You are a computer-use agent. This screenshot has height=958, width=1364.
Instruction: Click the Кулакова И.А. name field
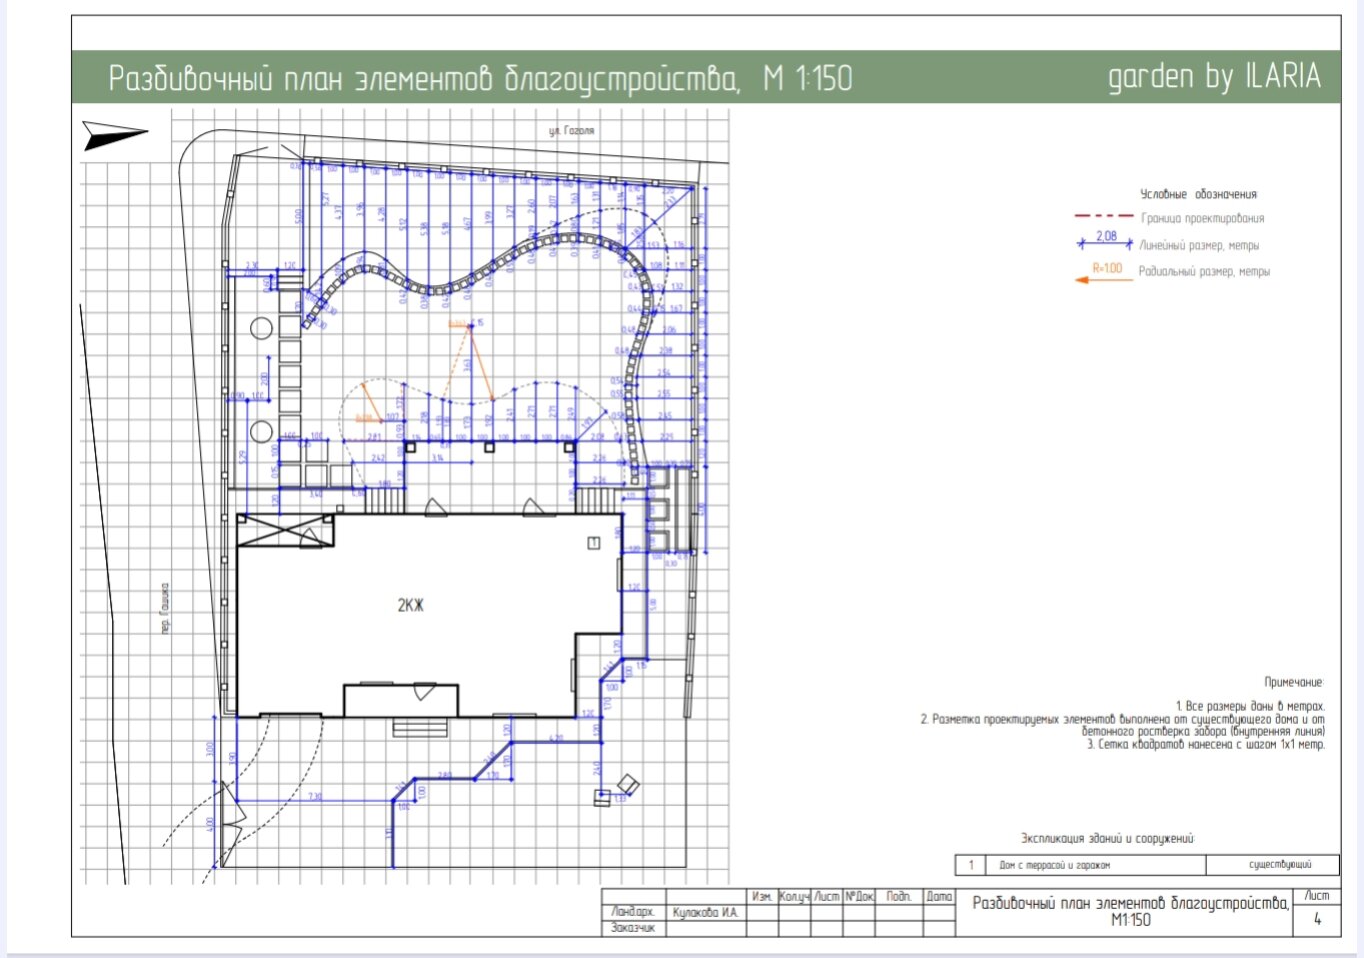pos(705,912)
